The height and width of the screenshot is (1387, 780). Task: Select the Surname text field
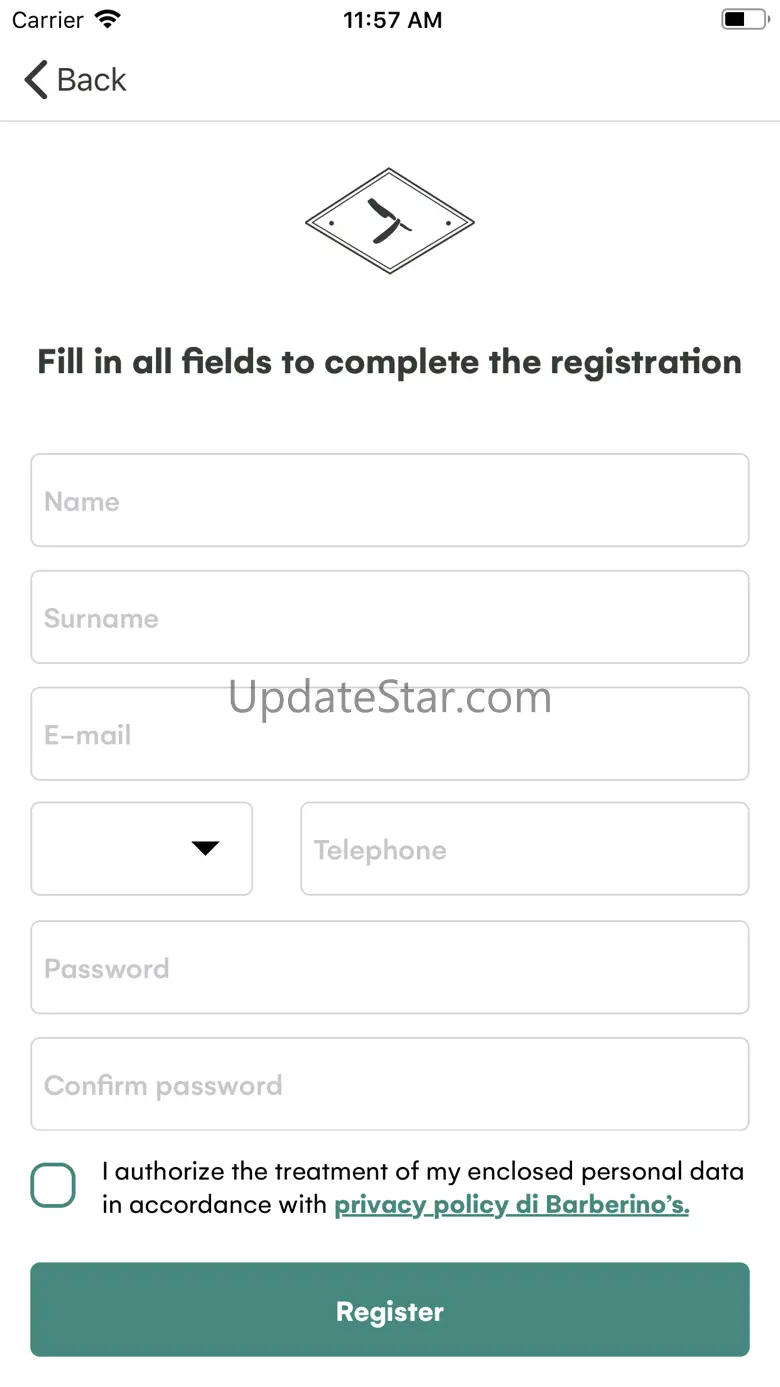(x=390, y=617)
